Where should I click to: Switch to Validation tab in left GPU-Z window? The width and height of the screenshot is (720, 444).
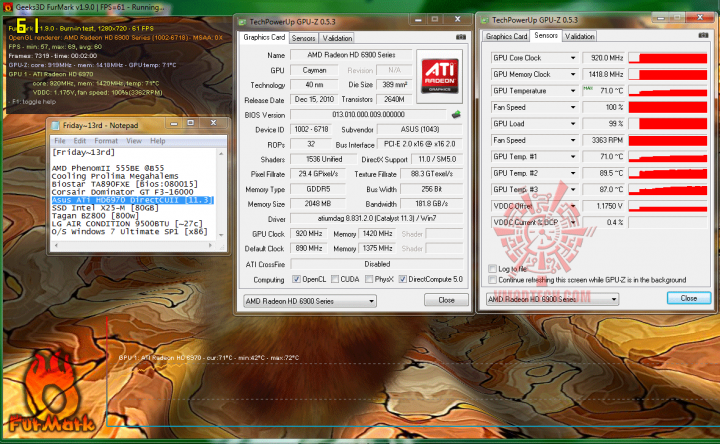[x=337, y=38]
